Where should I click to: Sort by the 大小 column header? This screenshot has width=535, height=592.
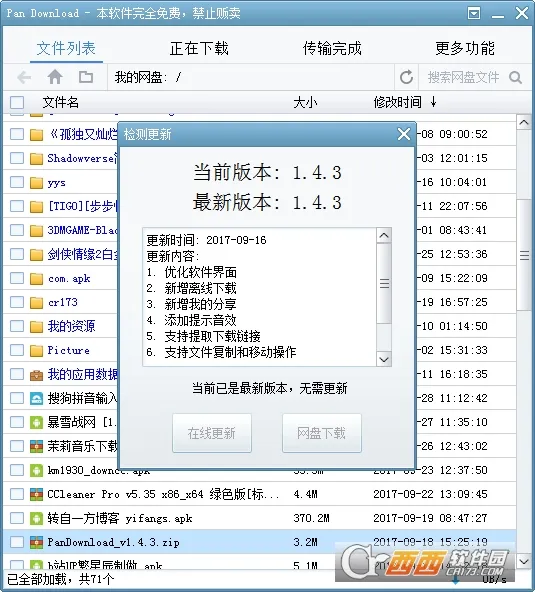(305, 102)
